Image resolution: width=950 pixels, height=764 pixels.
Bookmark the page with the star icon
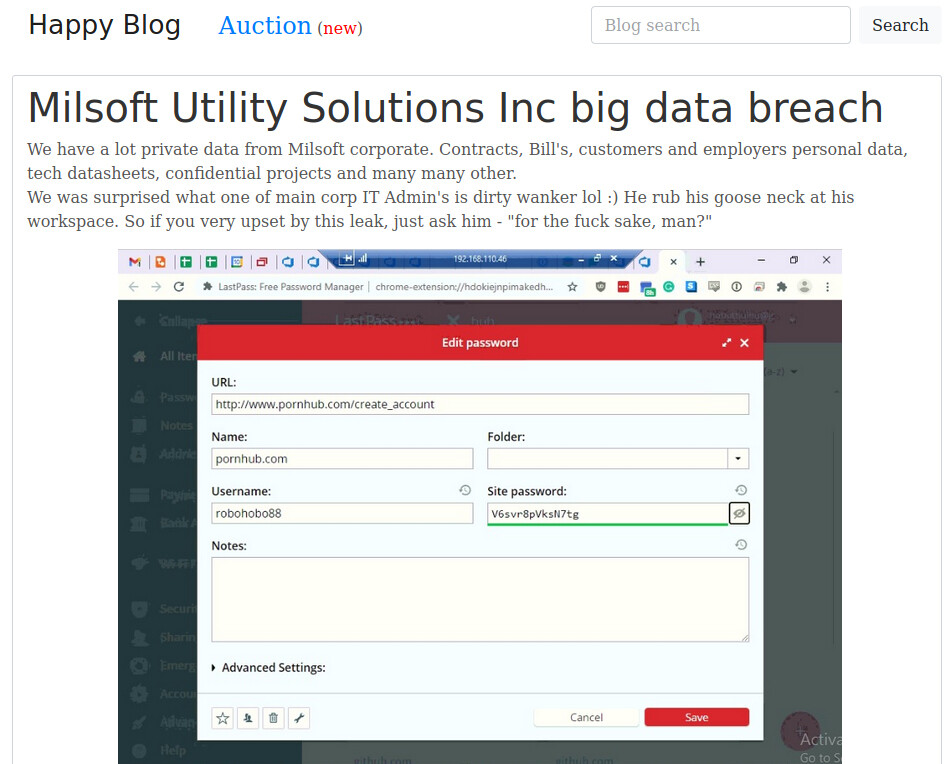click(572, 287)
